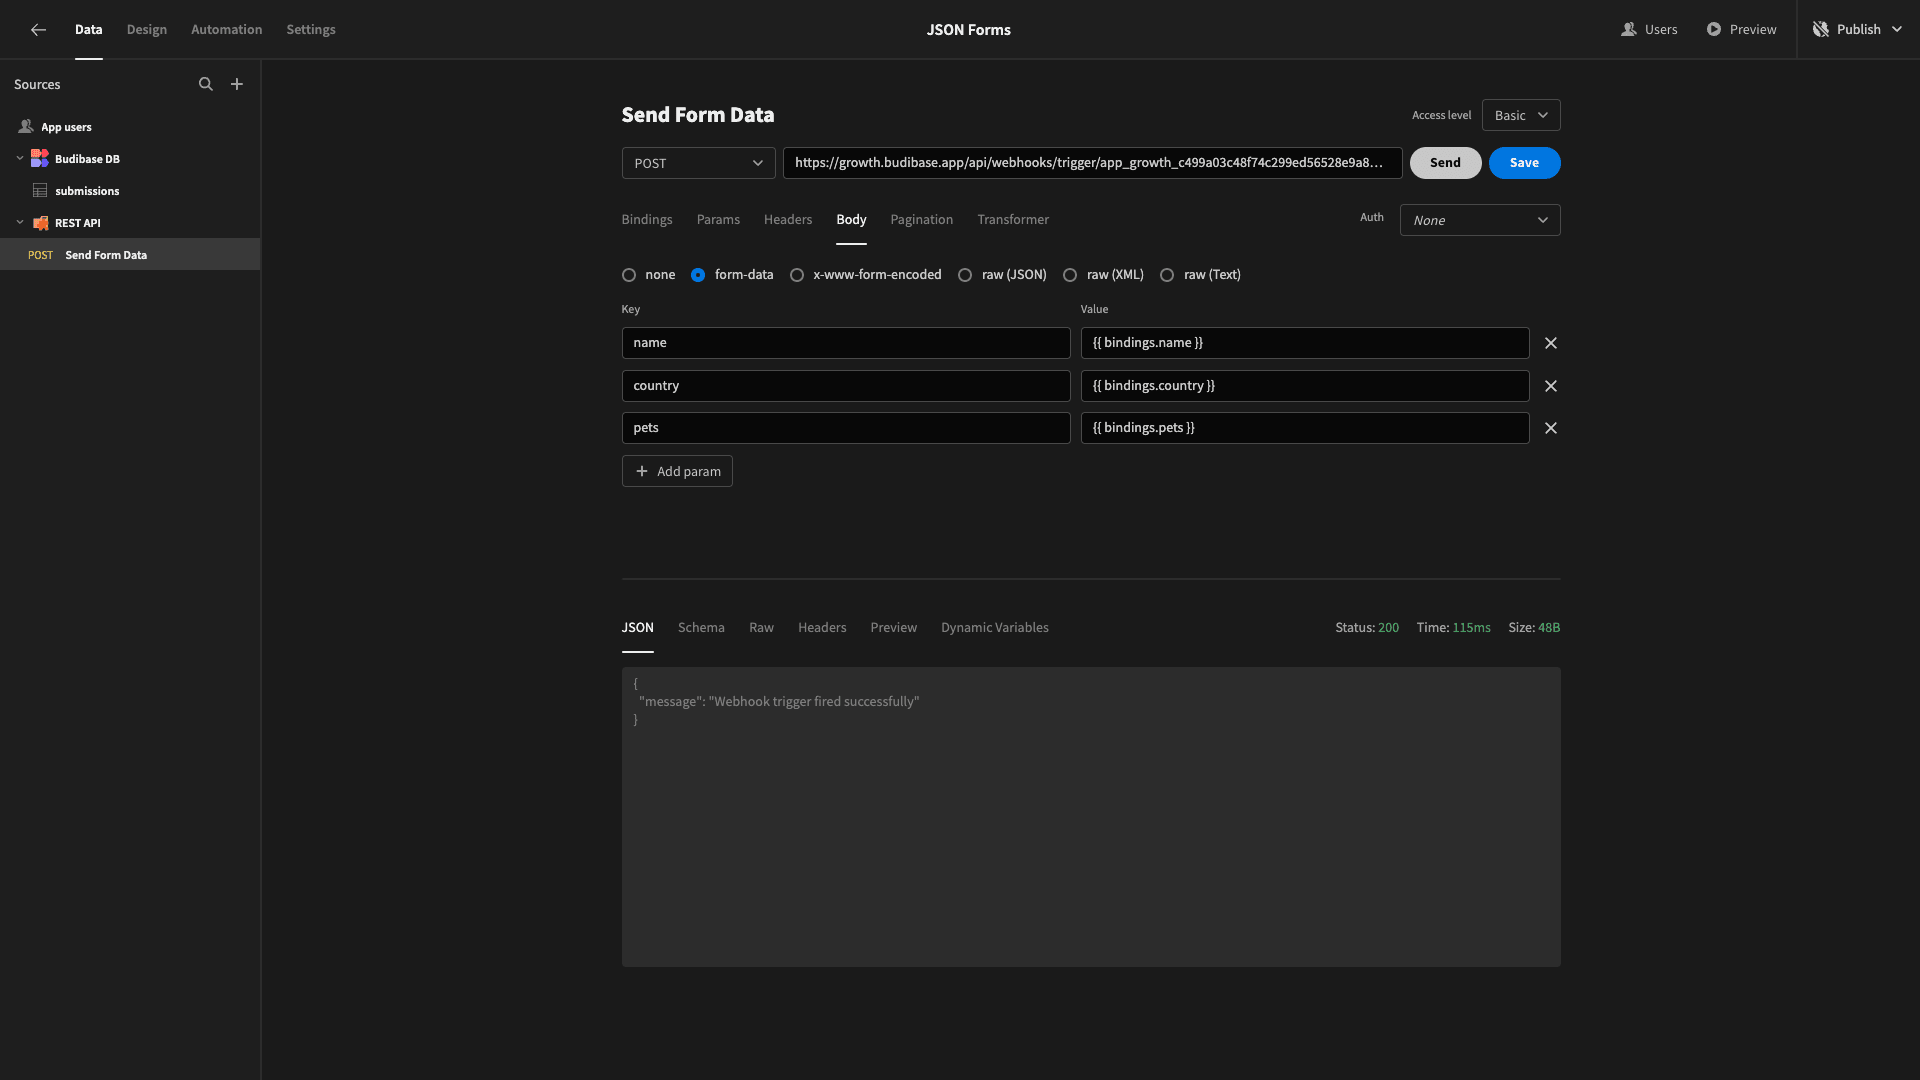Switch to the Bindings tab
The width and height of the screenshot is (1920, 1080).
(x=647, y=220)
